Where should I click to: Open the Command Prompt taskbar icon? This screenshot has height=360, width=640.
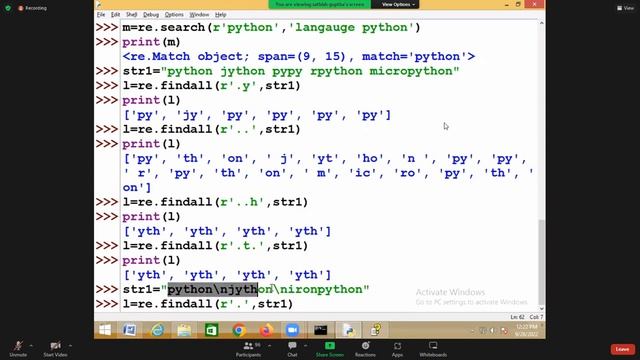coord(320,330)
